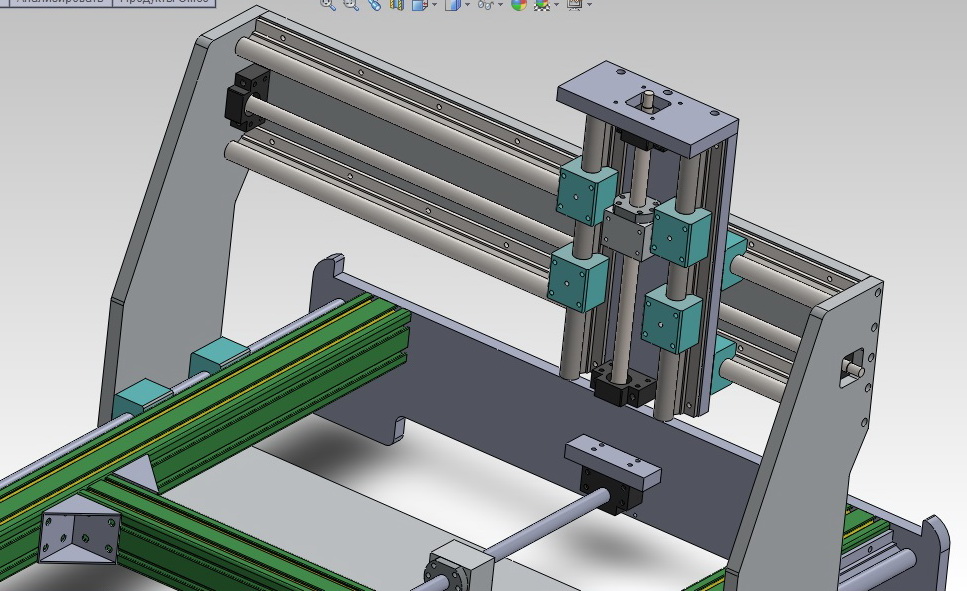Select the black bearing block on gantry's upper left
This screenshot has height=591, width=967.
coord(249,99)
